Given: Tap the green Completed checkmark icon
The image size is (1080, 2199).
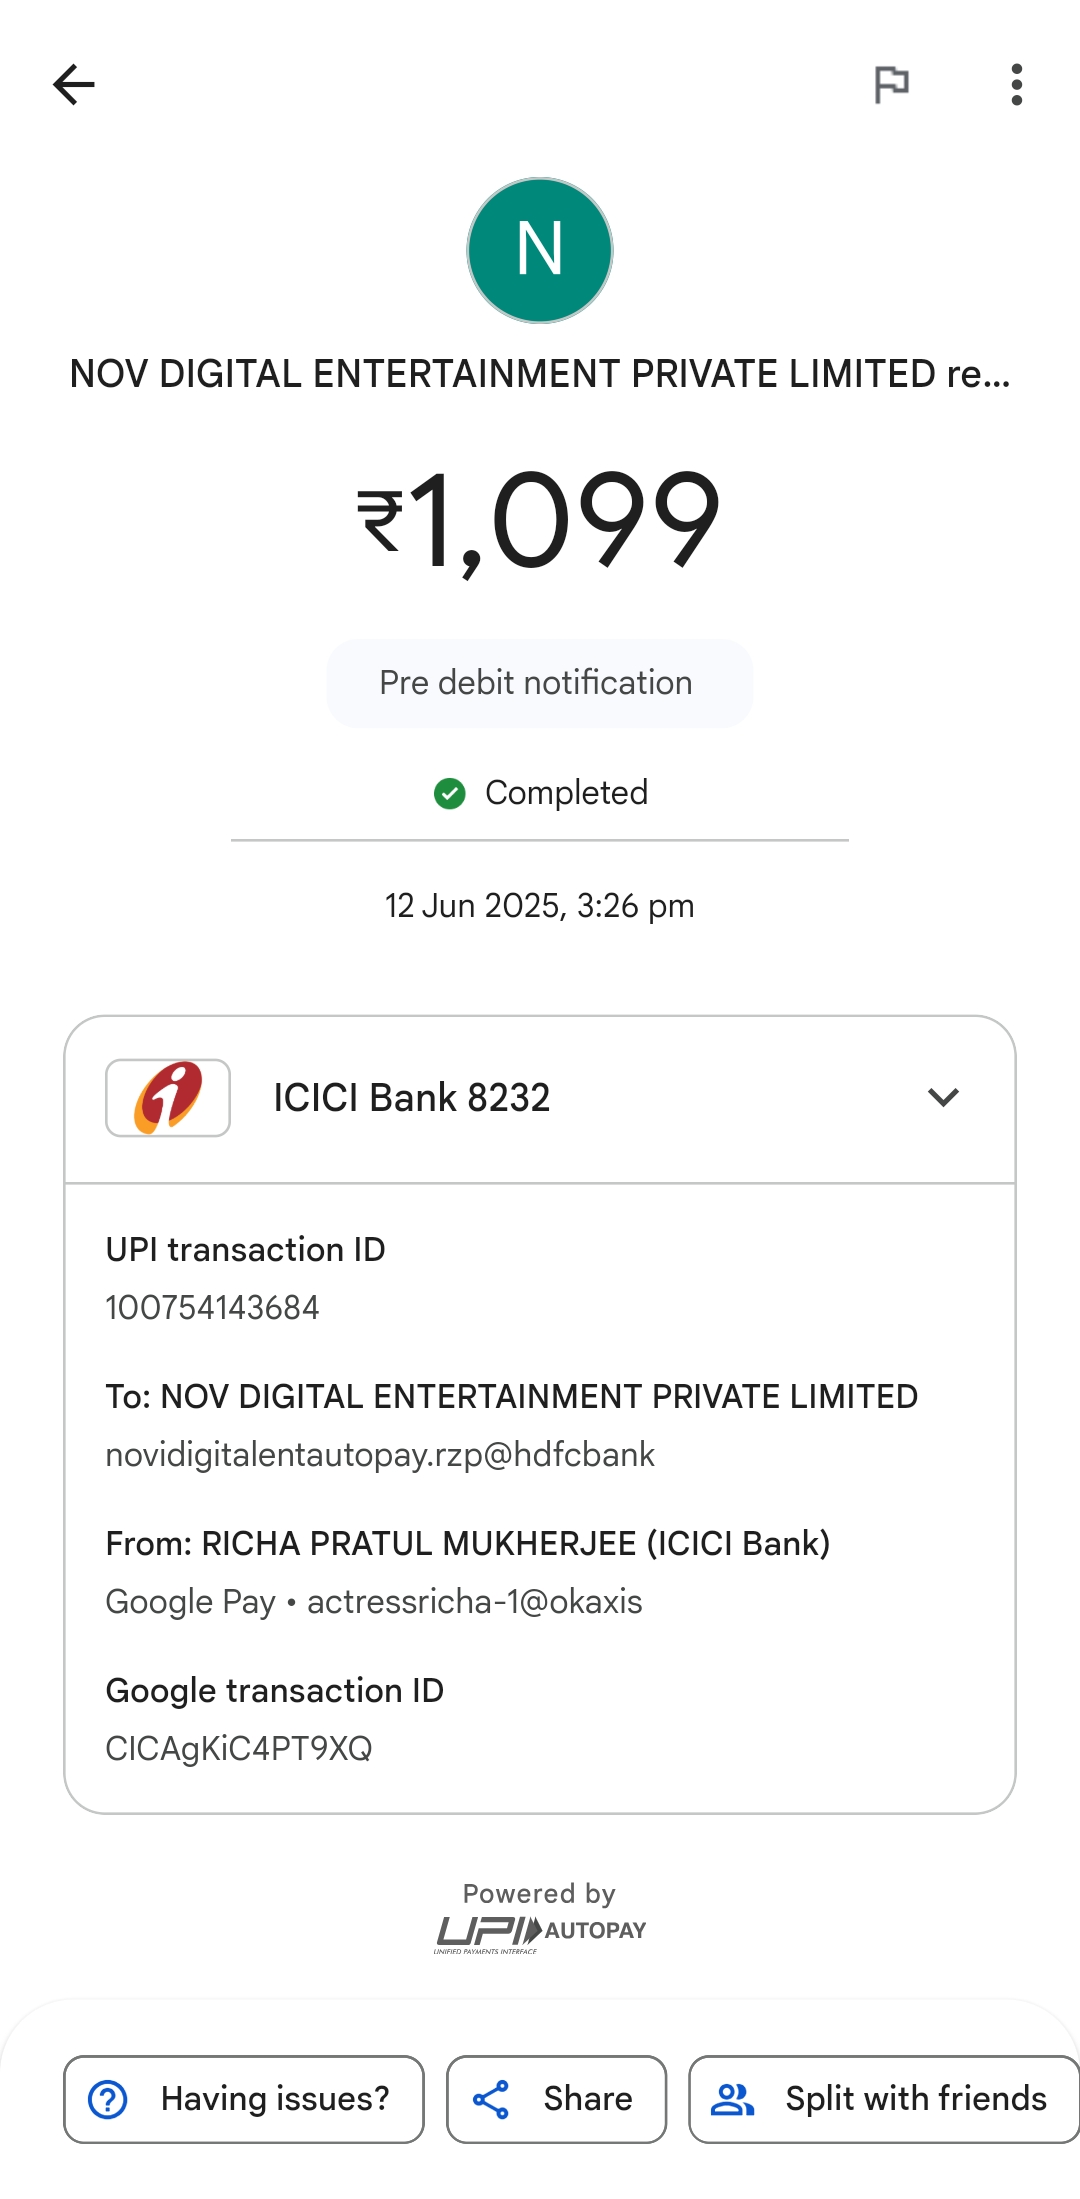Looking at the screenshot, I should [x=450, y=794].
